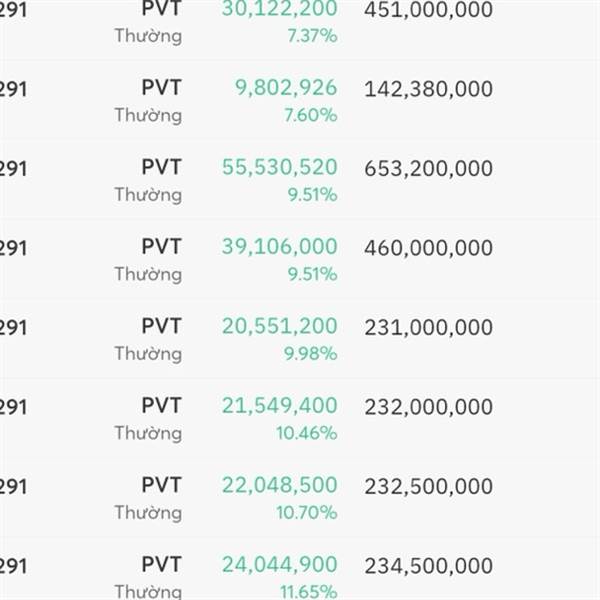Click the 232,000,000 amount
Viewport: 600px width, 600px height.
pyautogui.click(x=428, y=407)
